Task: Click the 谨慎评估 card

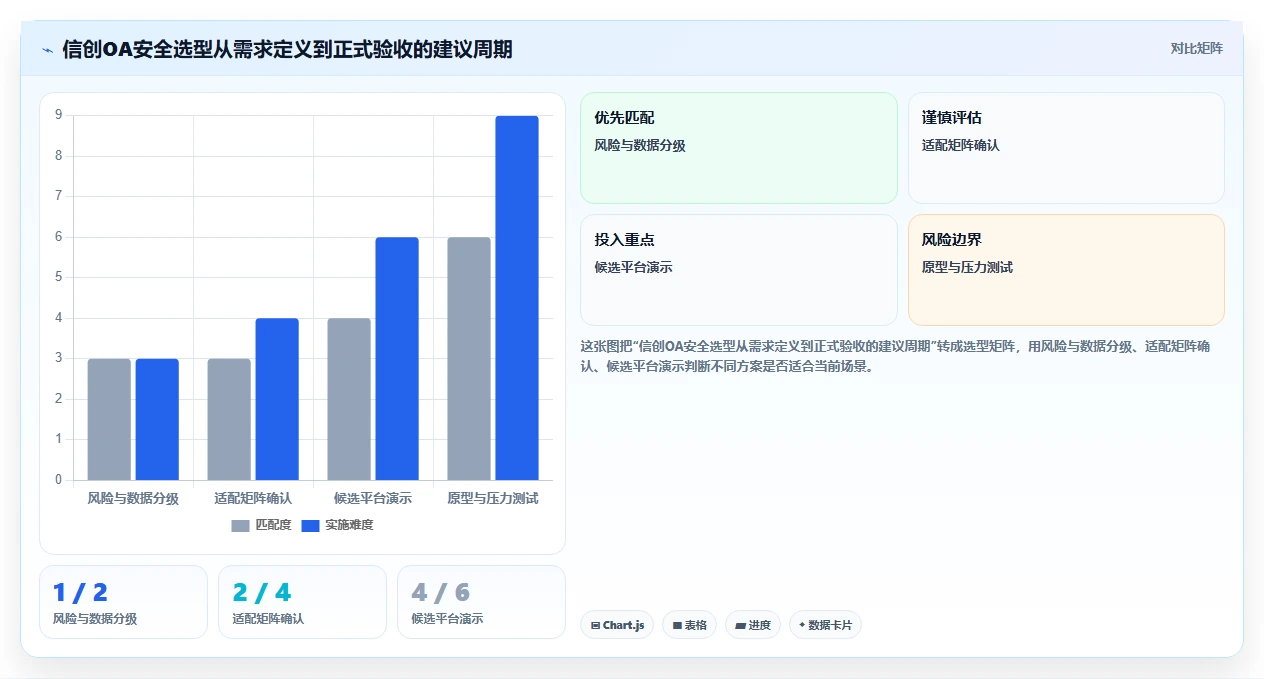Action: (x=1066, y=148)
